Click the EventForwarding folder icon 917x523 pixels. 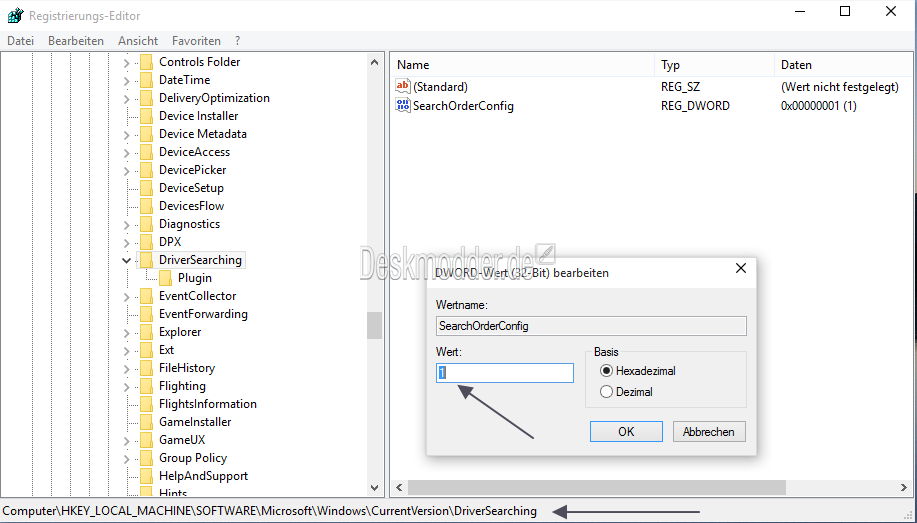point(147,314)
